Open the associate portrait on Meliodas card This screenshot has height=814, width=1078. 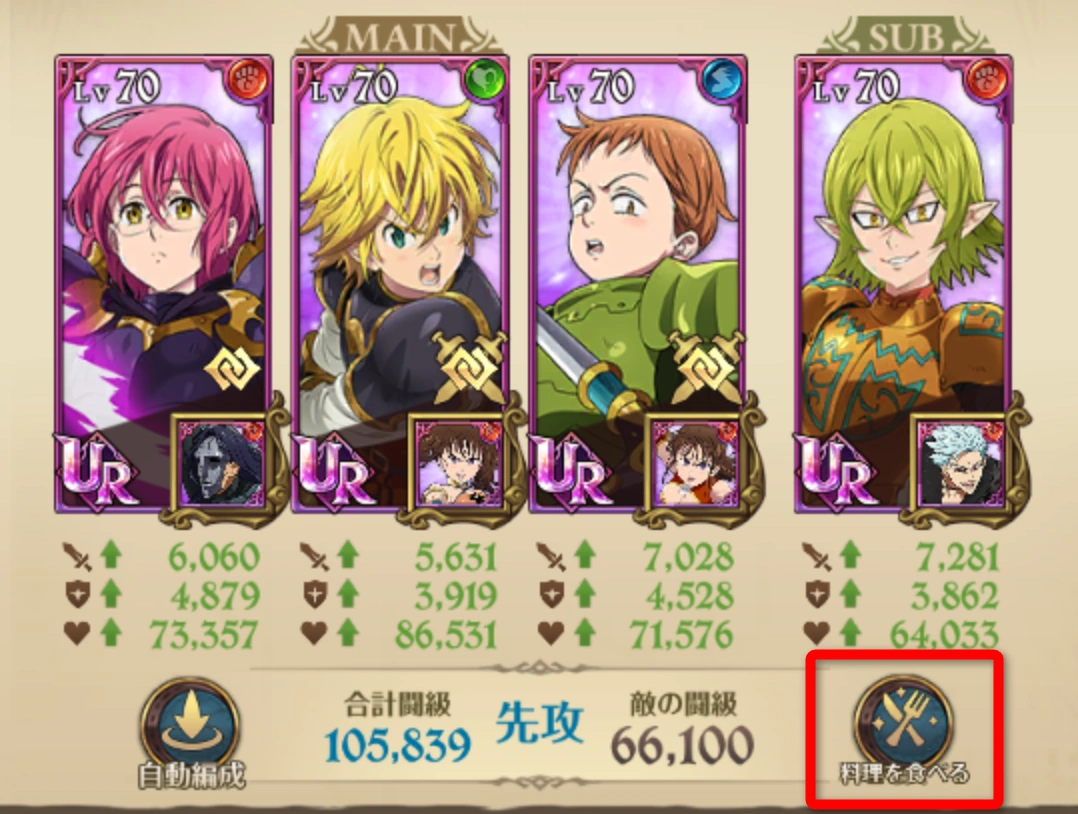[459, 463]
